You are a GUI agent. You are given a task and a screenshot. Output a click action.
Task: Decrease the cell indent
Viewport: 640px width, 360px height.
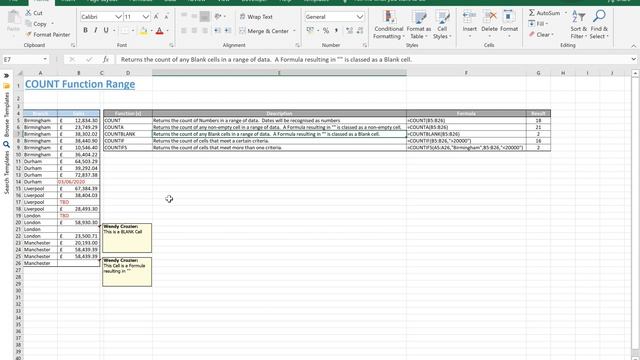pos(218,31)
